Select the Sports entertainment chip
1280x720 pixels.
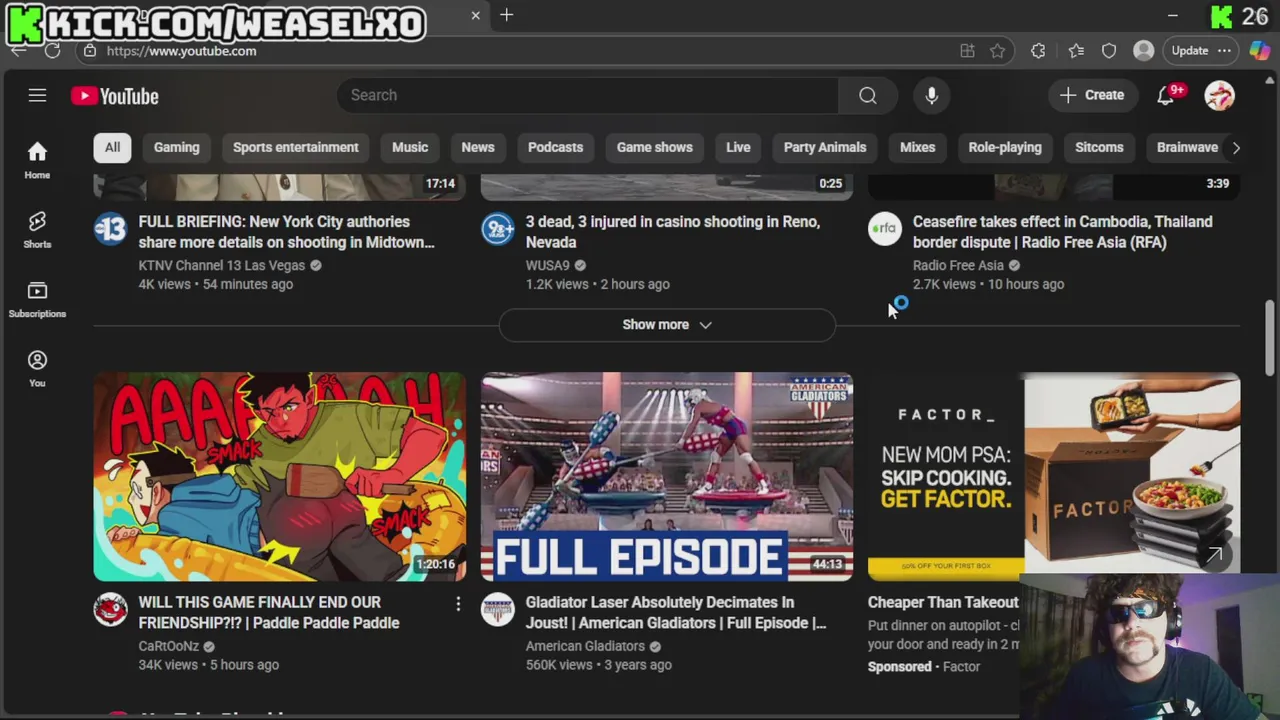[296, 147]
